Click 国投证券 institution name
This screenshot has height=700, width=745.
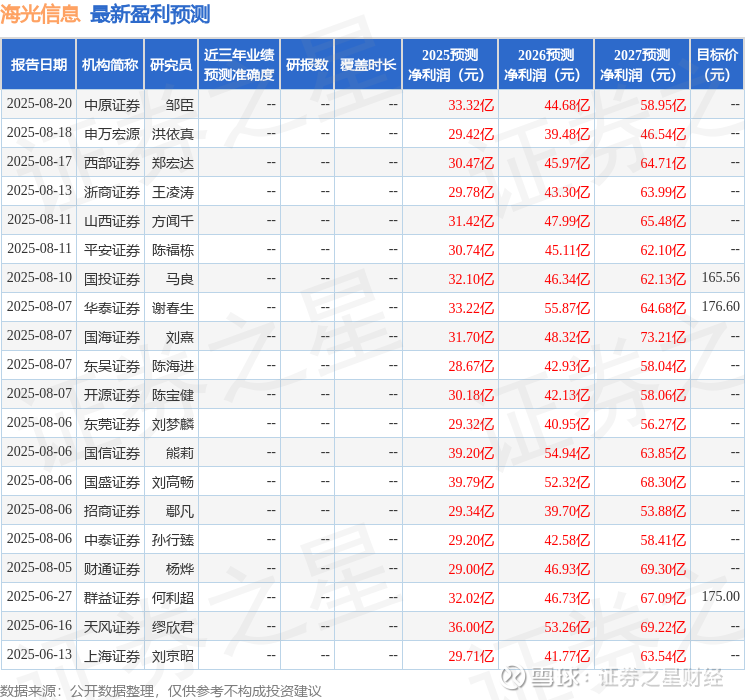(x=112, y=279)
